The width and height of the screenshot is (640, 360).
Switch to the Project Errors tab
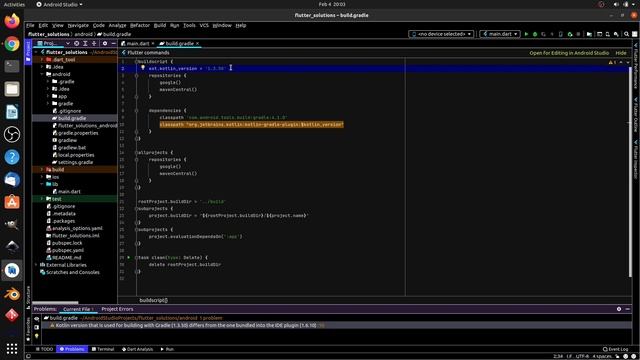point(117,309)
